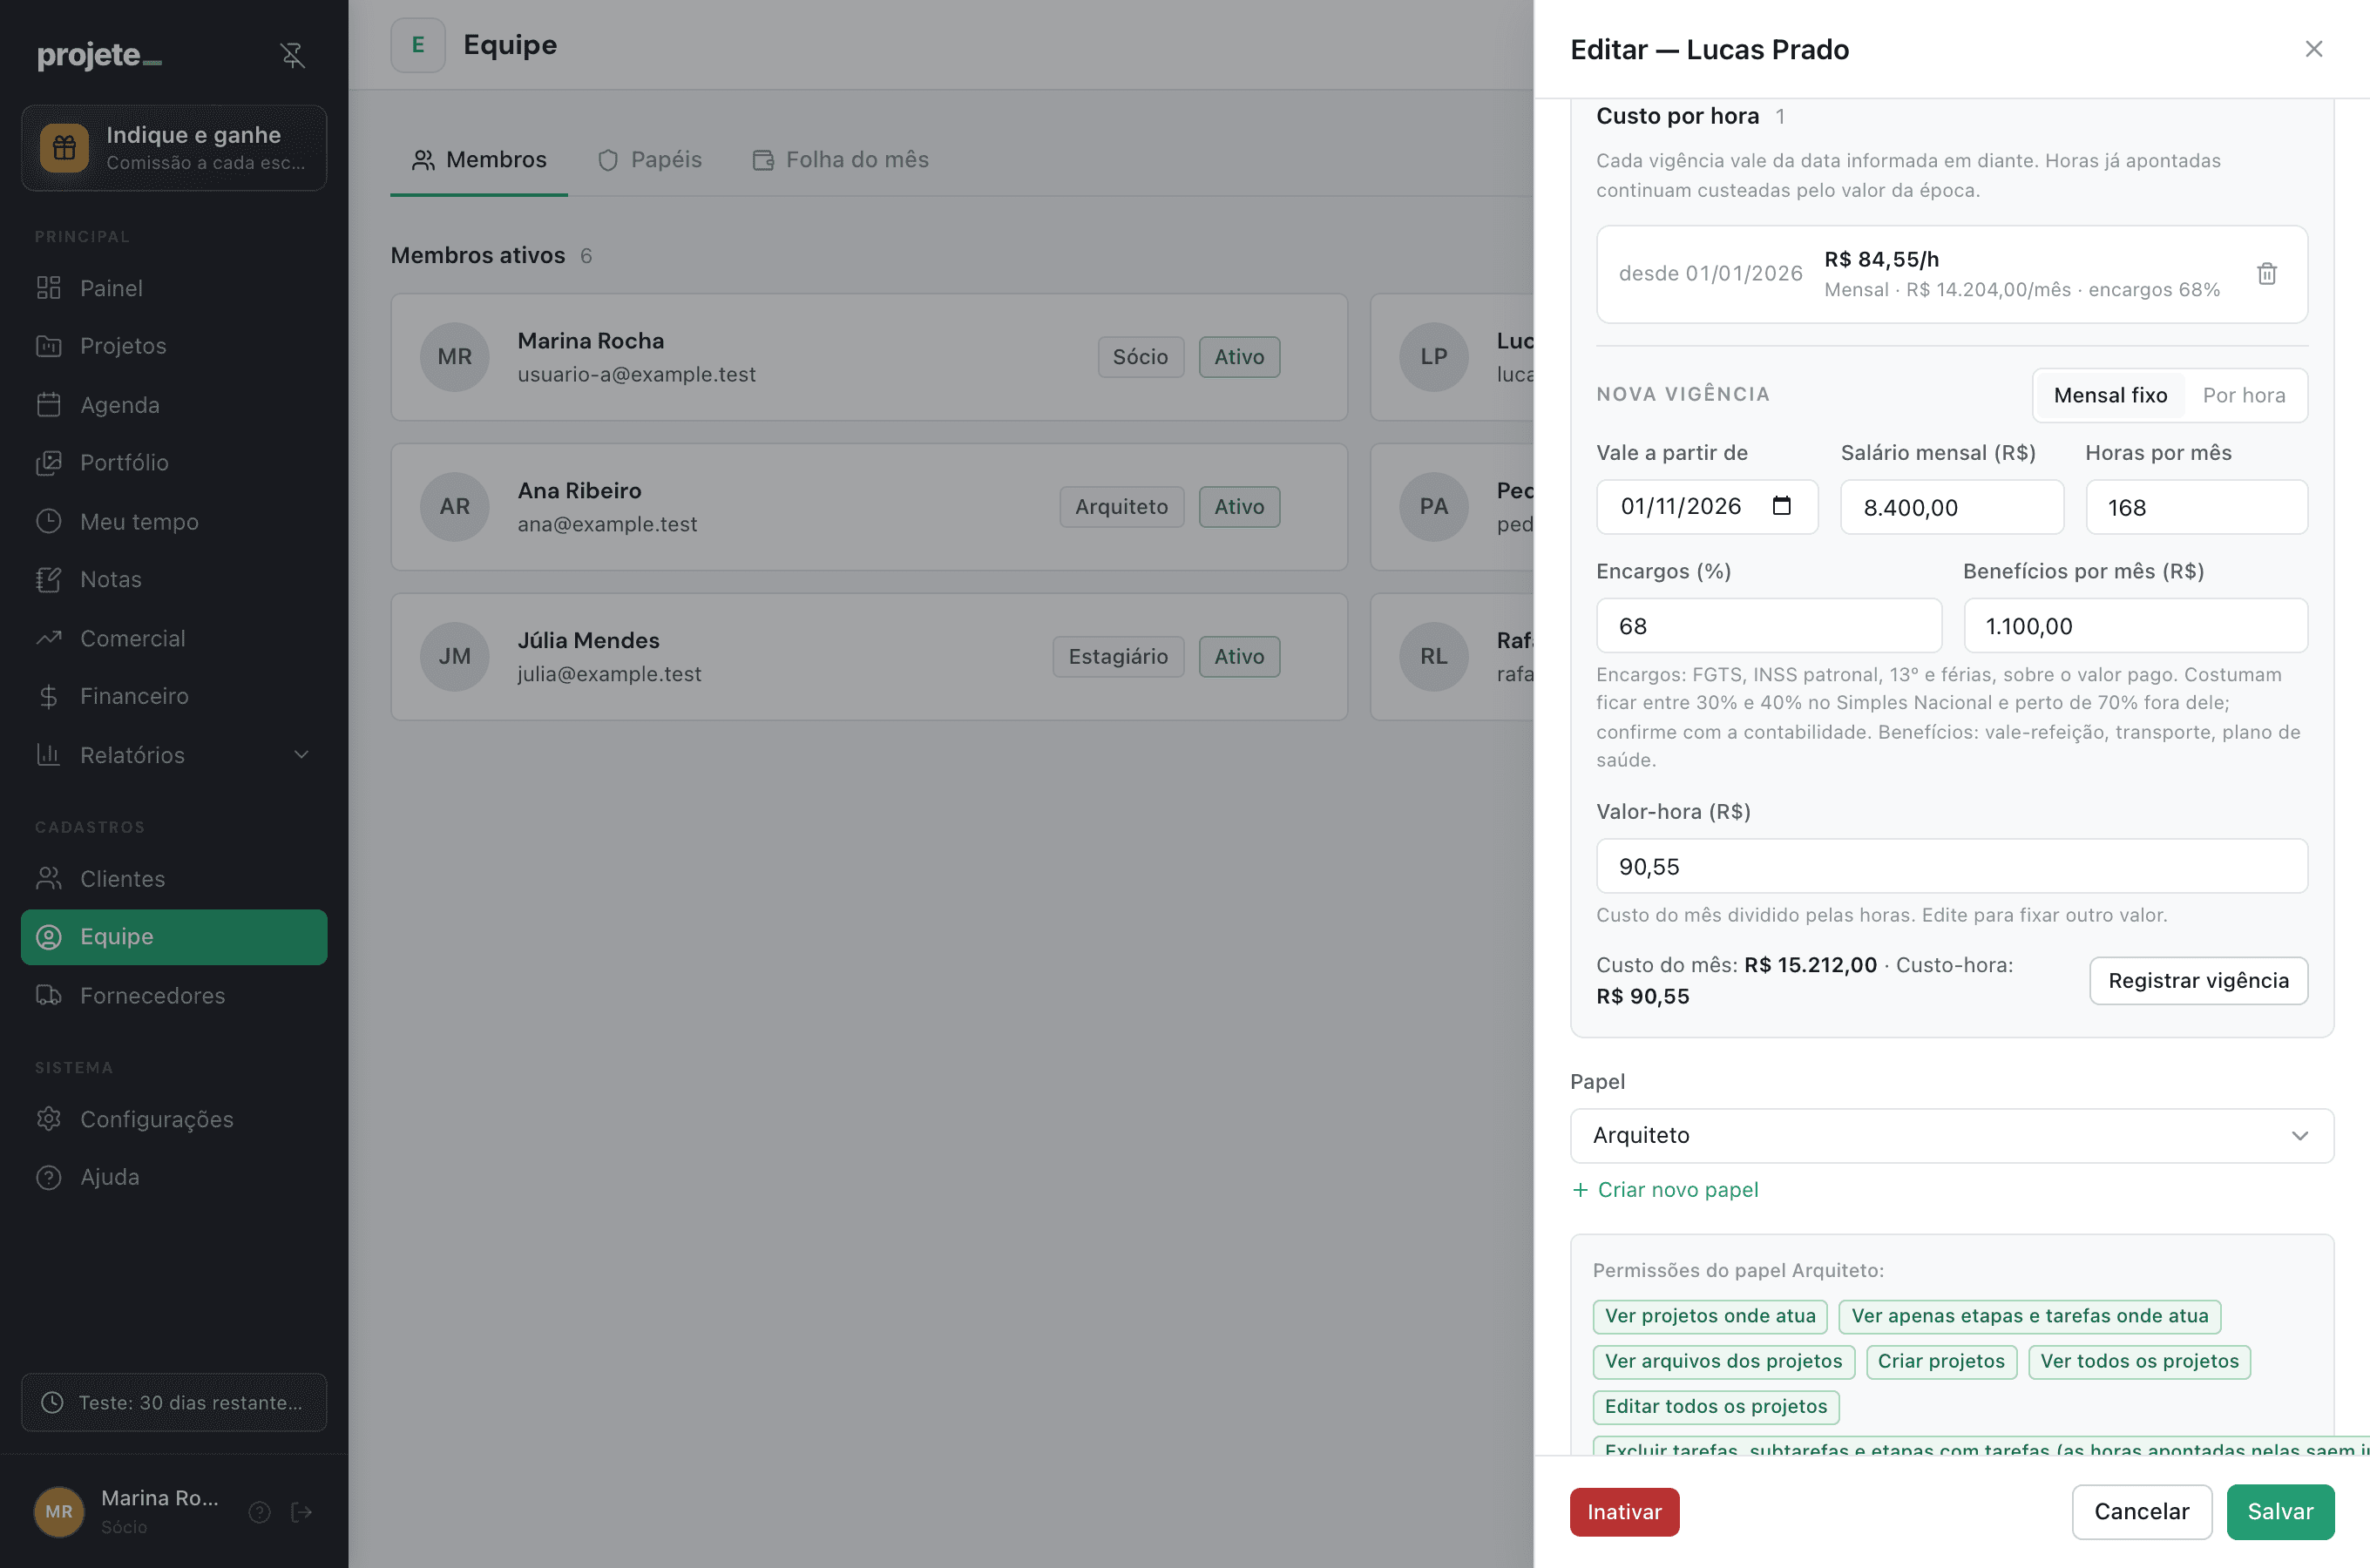Click the Valor-hora (R$) input field
Screen dimensions: 2370x1568
point(1951,866)
